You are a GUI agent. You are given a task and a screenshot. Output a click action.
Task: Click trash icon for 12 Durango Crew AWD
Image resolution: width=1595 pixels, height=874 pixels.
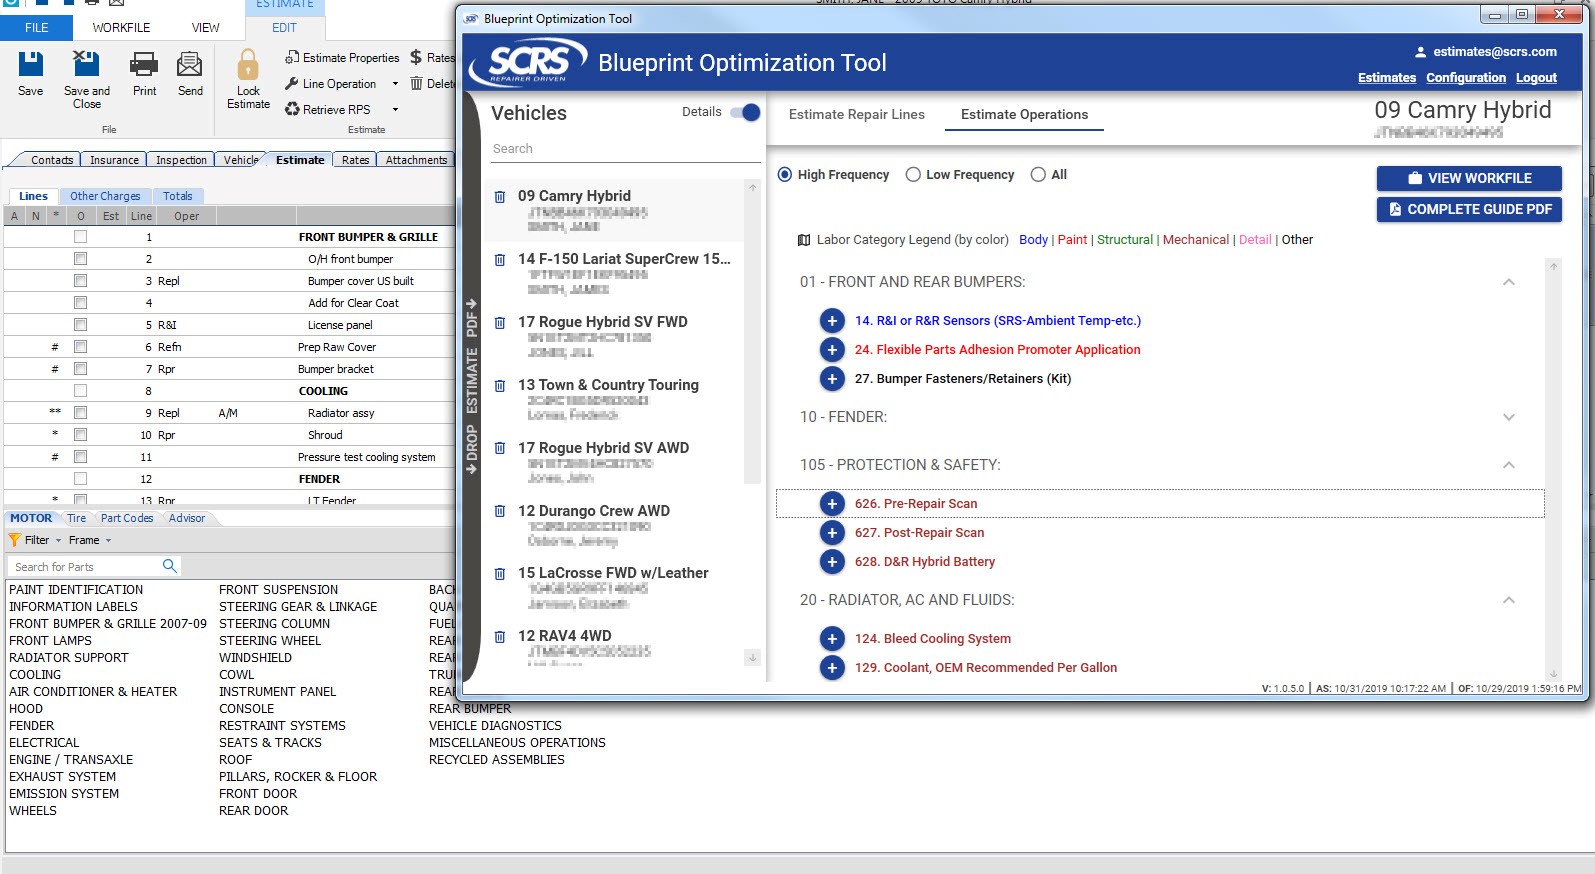pyautogui.click(x=500, y=511)
